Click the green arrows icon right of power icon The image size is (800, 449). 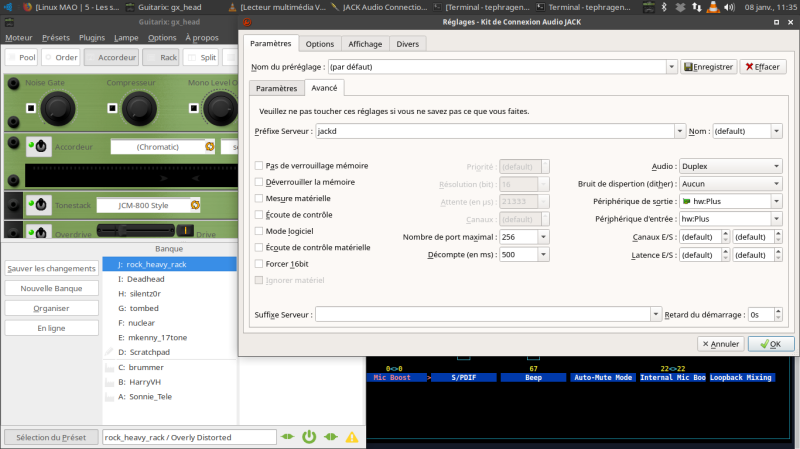click(331, 437)
